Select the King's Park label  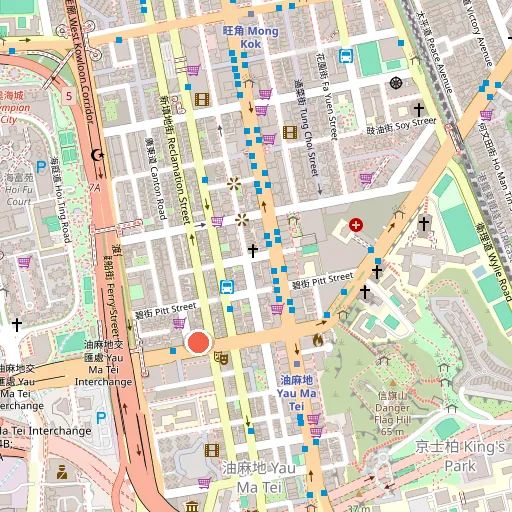tap(460, 456)
